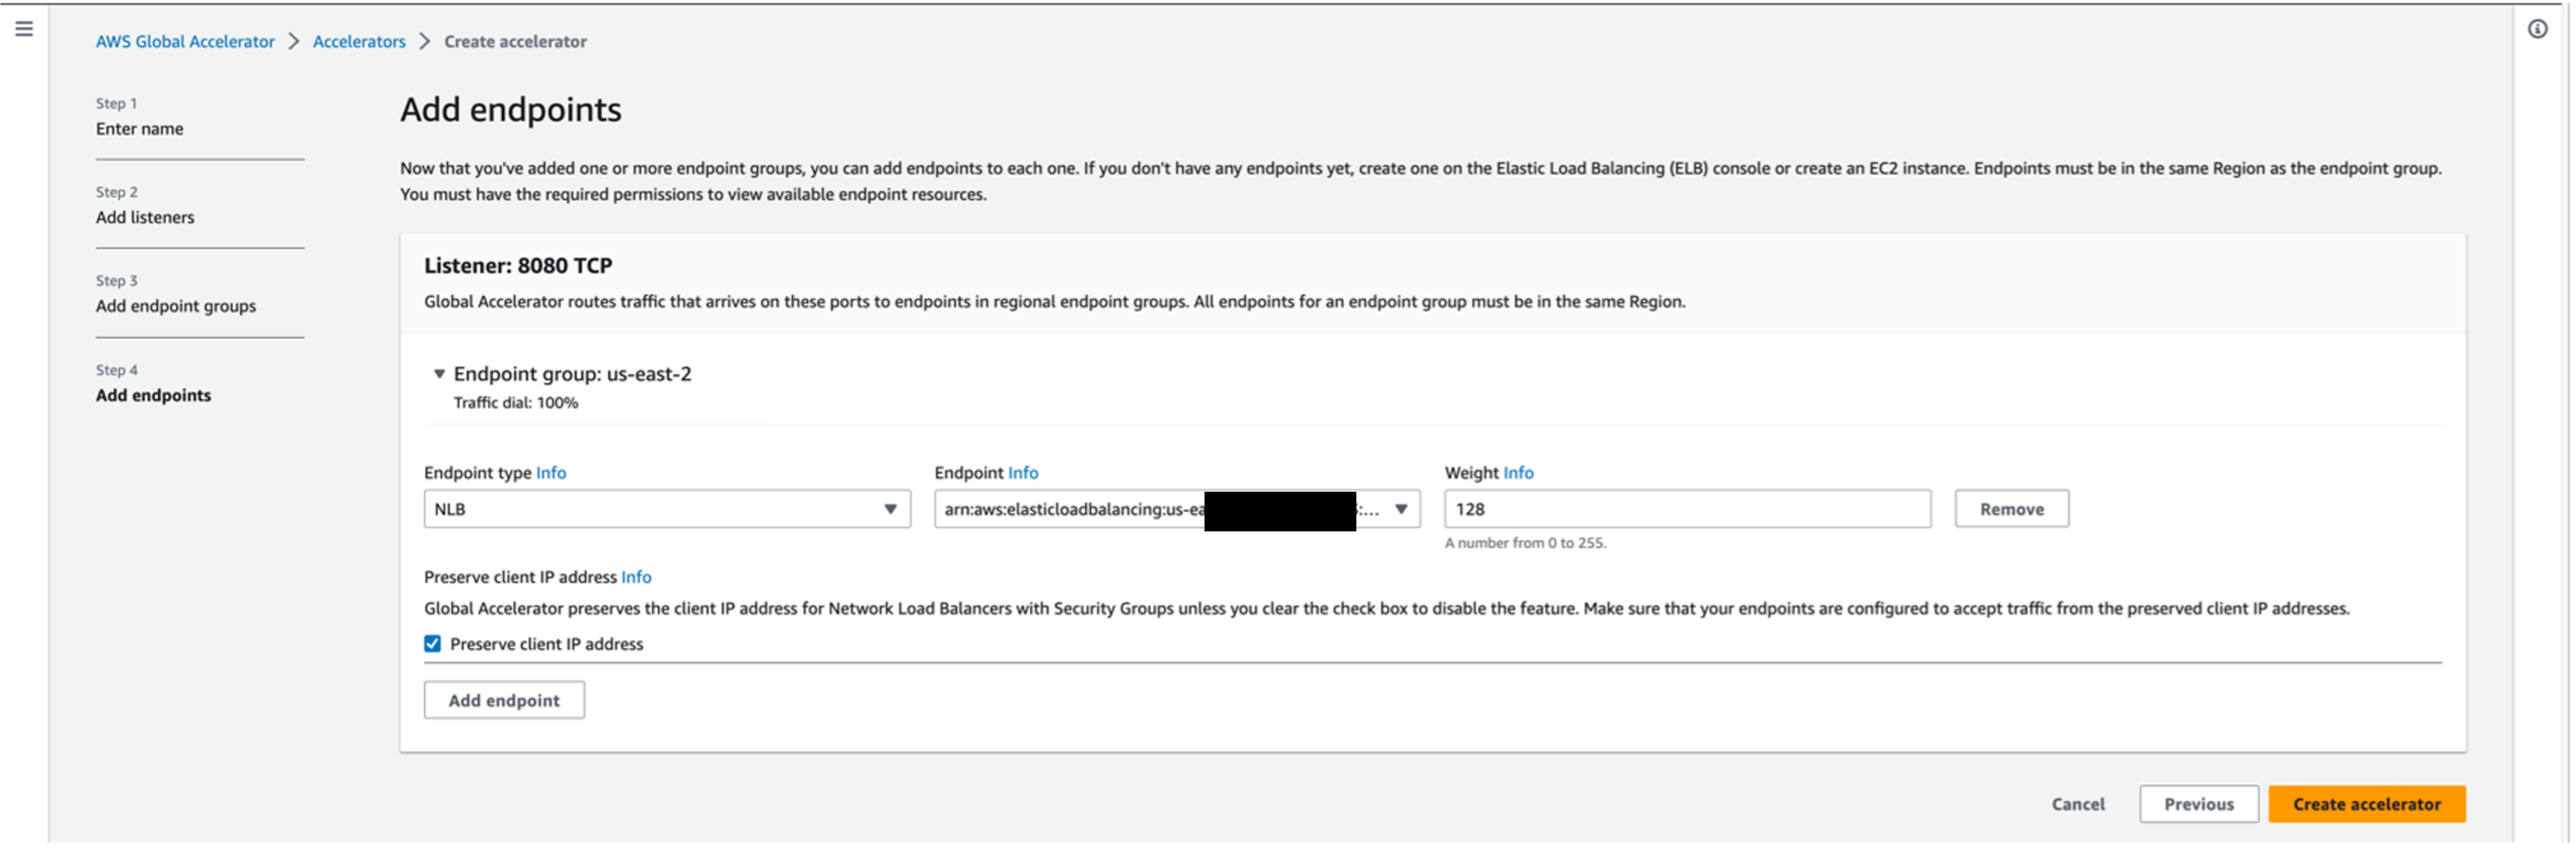2576x848 pixels.
Task: Click the Cancel button
Action: [2077, 804]
